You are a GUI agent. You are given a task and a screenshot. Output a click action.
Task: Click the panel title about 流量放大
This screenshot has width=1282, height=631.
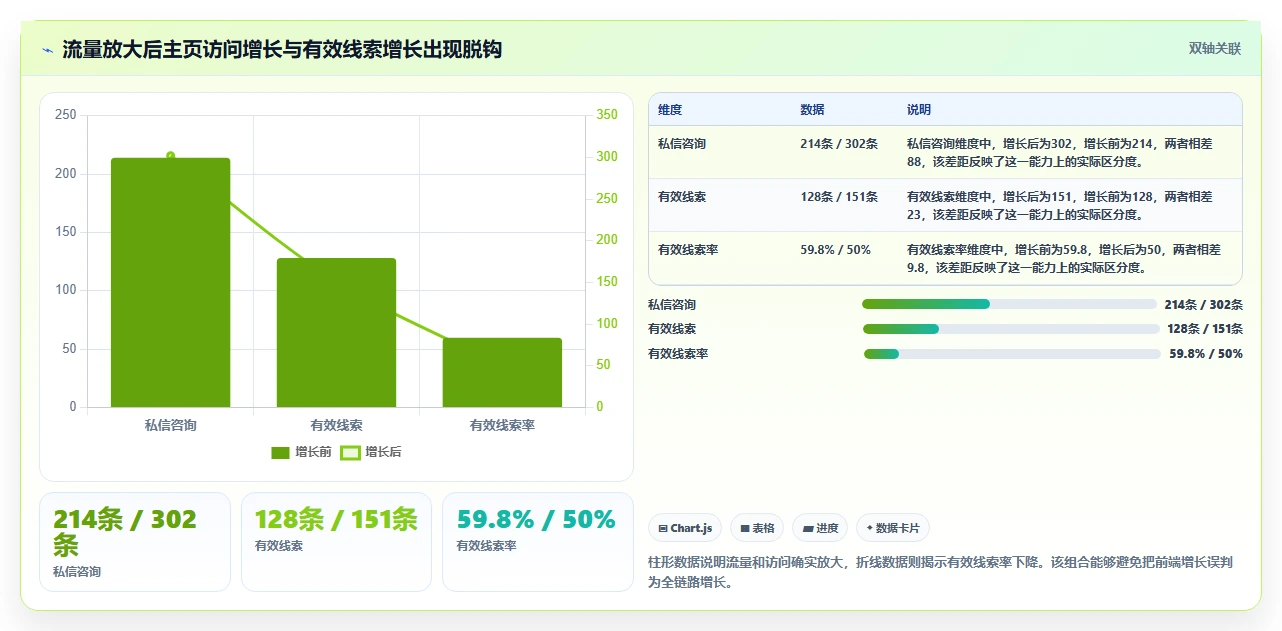[x=282, y=49]
